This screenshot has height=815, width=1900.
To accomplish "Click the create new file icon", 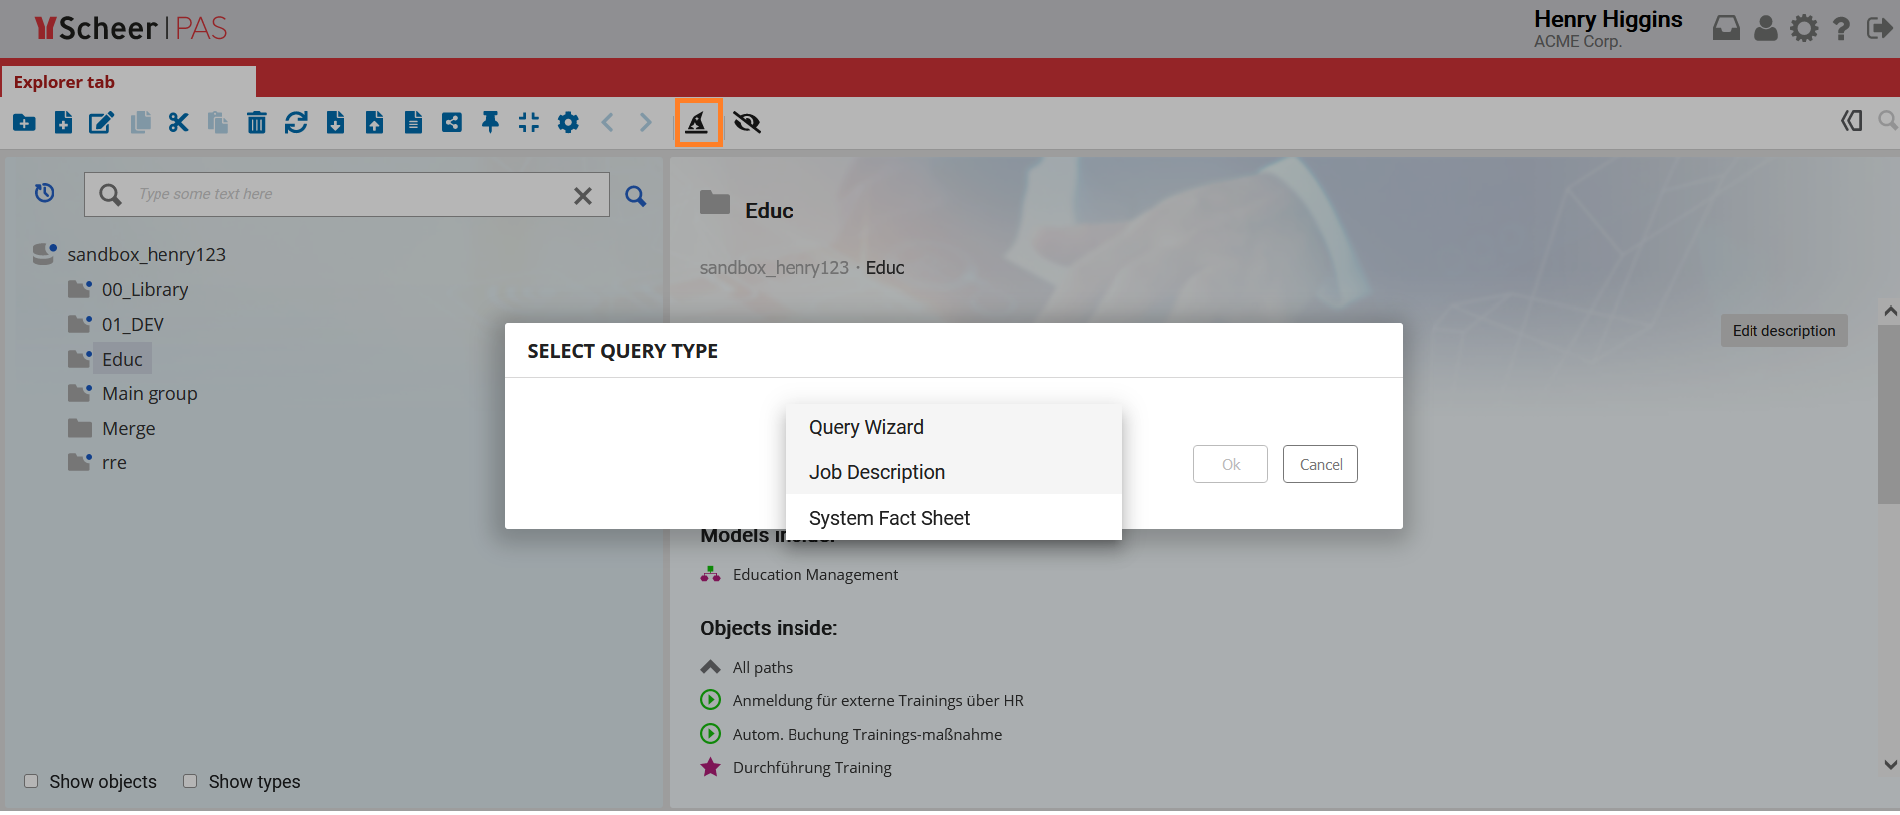I will click(63, 122).
